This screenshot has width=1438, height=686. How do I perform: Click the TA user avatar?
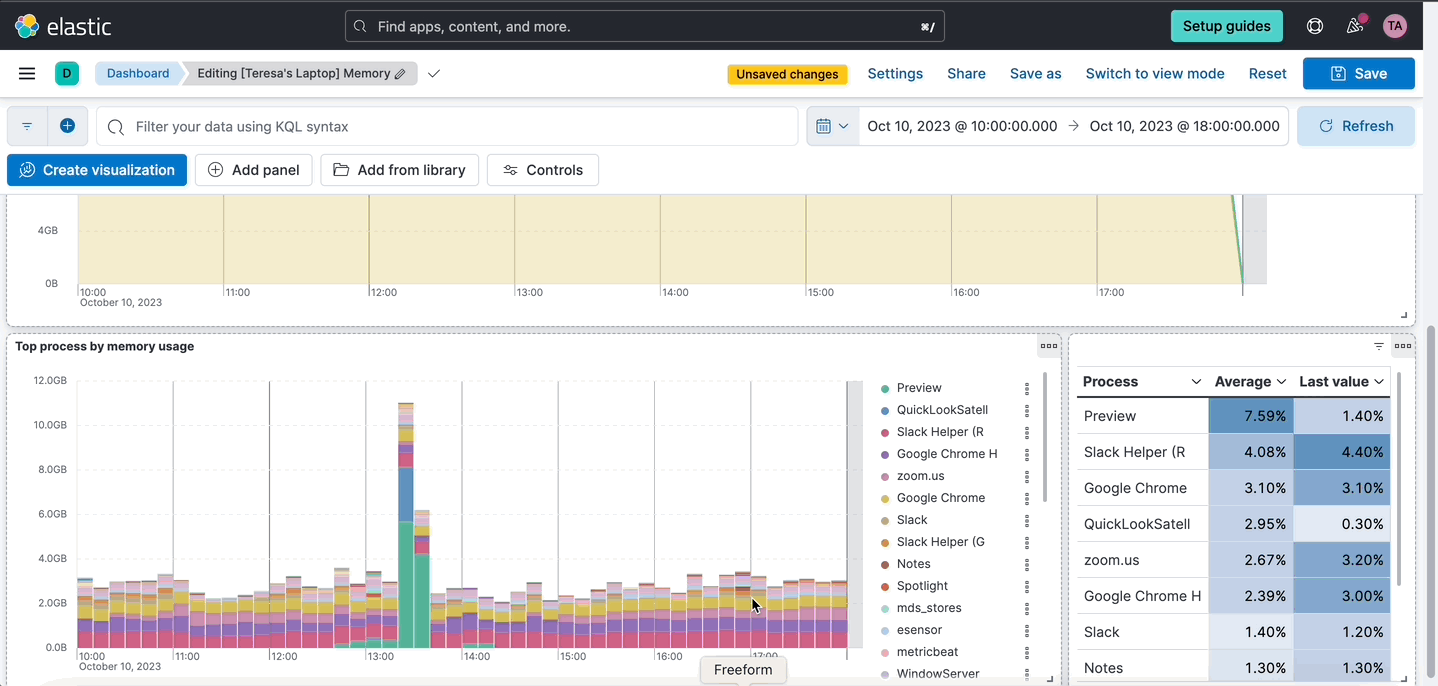(x=1394, y=26)
